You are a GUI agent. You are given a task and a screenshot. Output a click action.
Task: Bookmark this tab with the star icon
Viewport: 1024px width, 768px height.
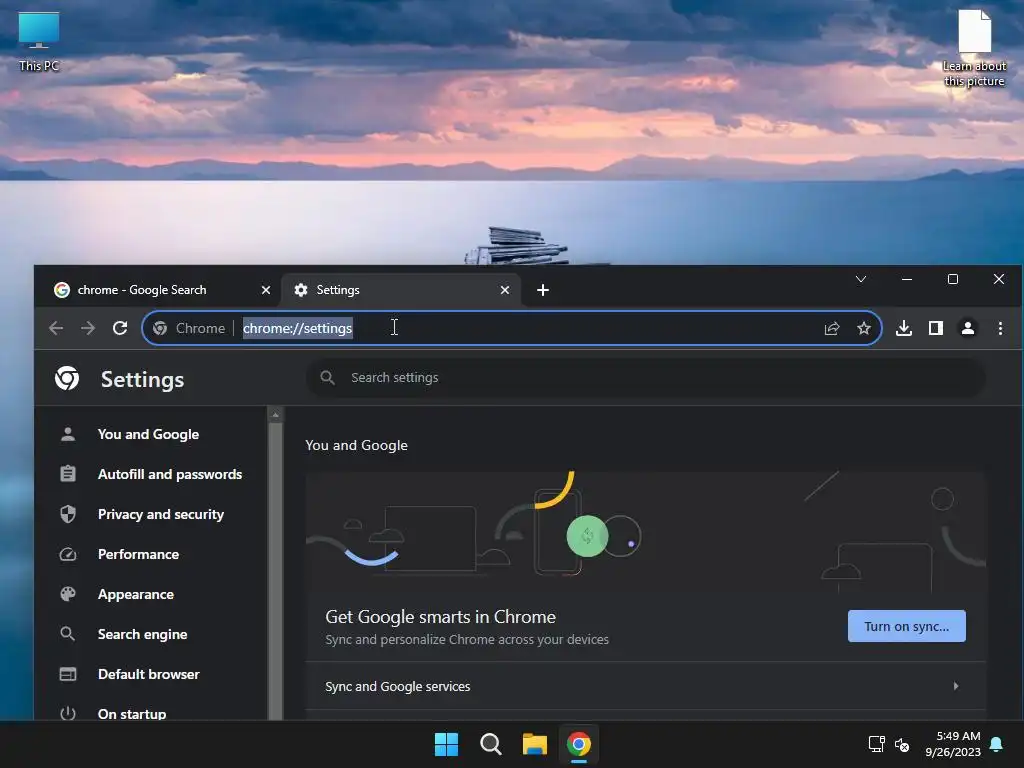pyautogui.click(x=863, y=328)
